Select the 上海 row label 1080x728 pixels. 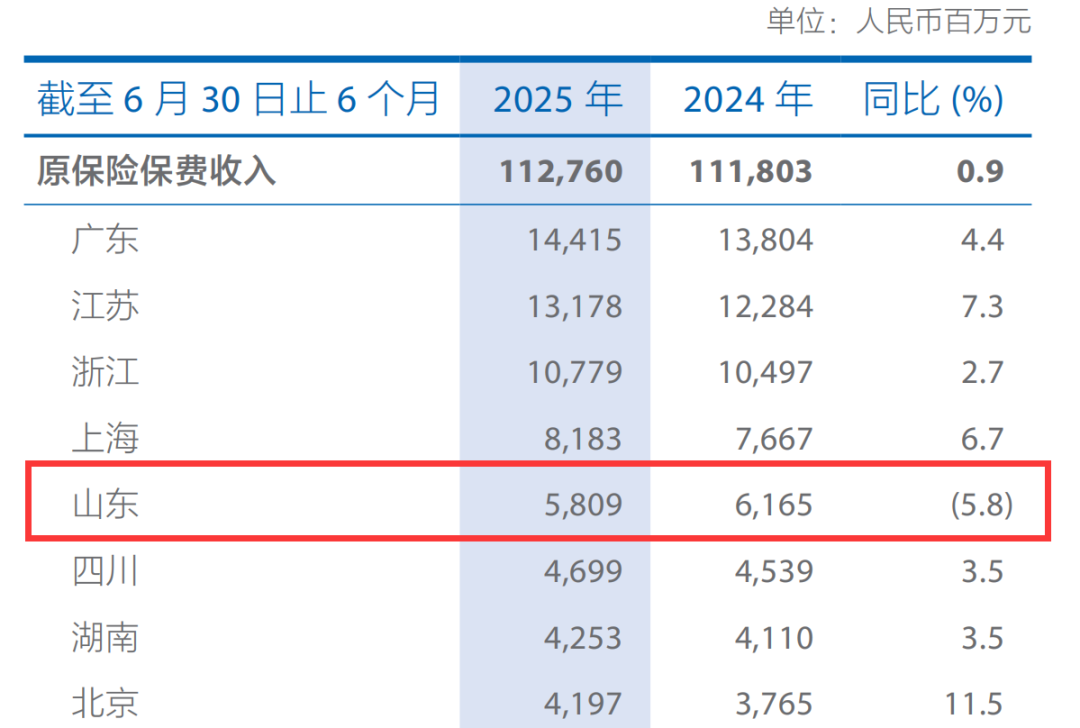pos(105,438)
